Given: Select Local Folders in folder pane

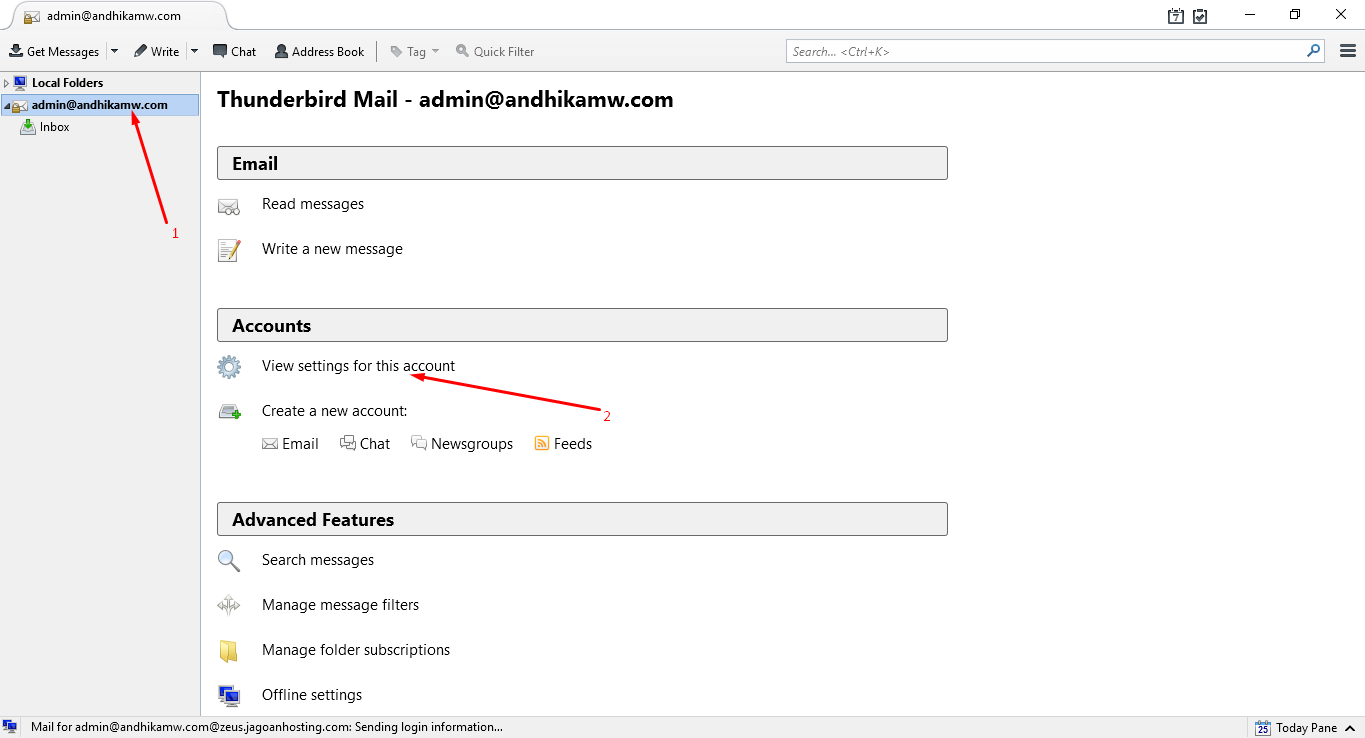Looking at the screenshot, I should click(67, 83).
